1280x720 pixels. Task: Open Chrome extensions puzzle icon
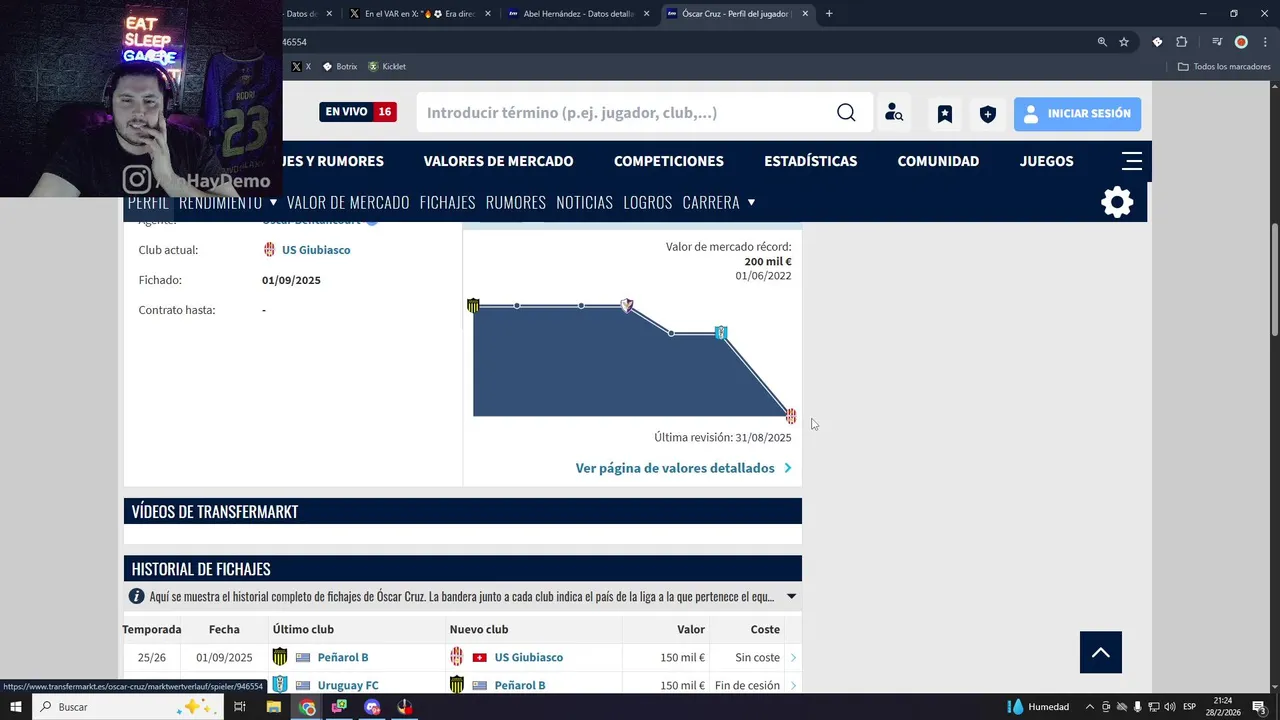pos(1182,42)
